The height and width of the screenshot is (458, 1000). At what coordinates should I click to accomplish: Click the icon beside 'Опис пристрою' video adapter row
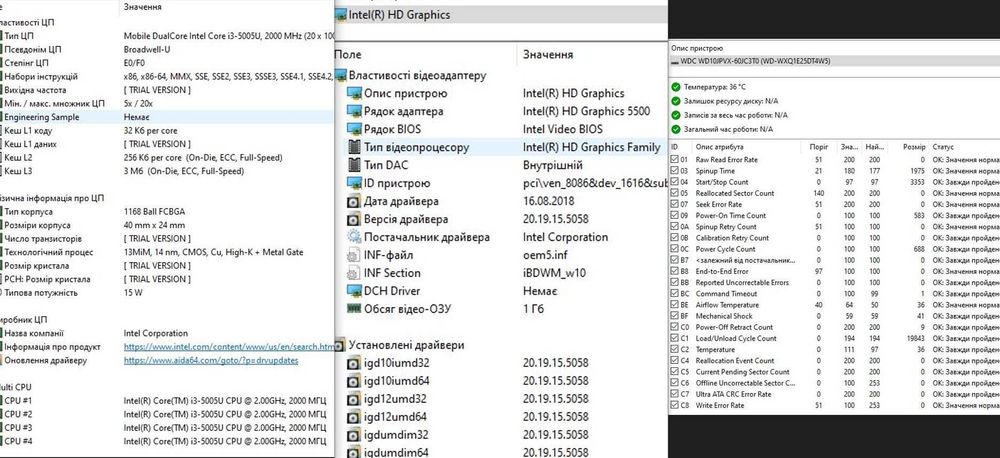[x=354, y=94]
